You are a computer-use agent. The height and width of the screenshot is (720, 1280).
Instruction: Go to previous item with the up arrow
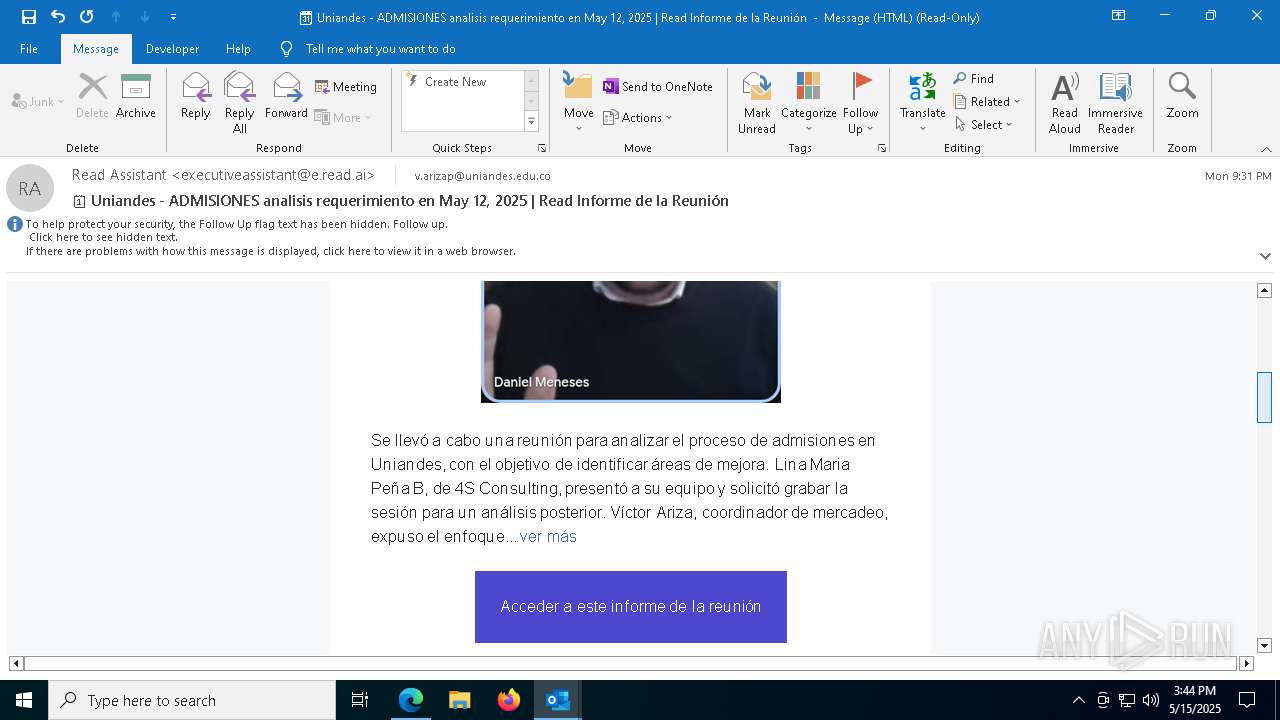pos(116,17)
